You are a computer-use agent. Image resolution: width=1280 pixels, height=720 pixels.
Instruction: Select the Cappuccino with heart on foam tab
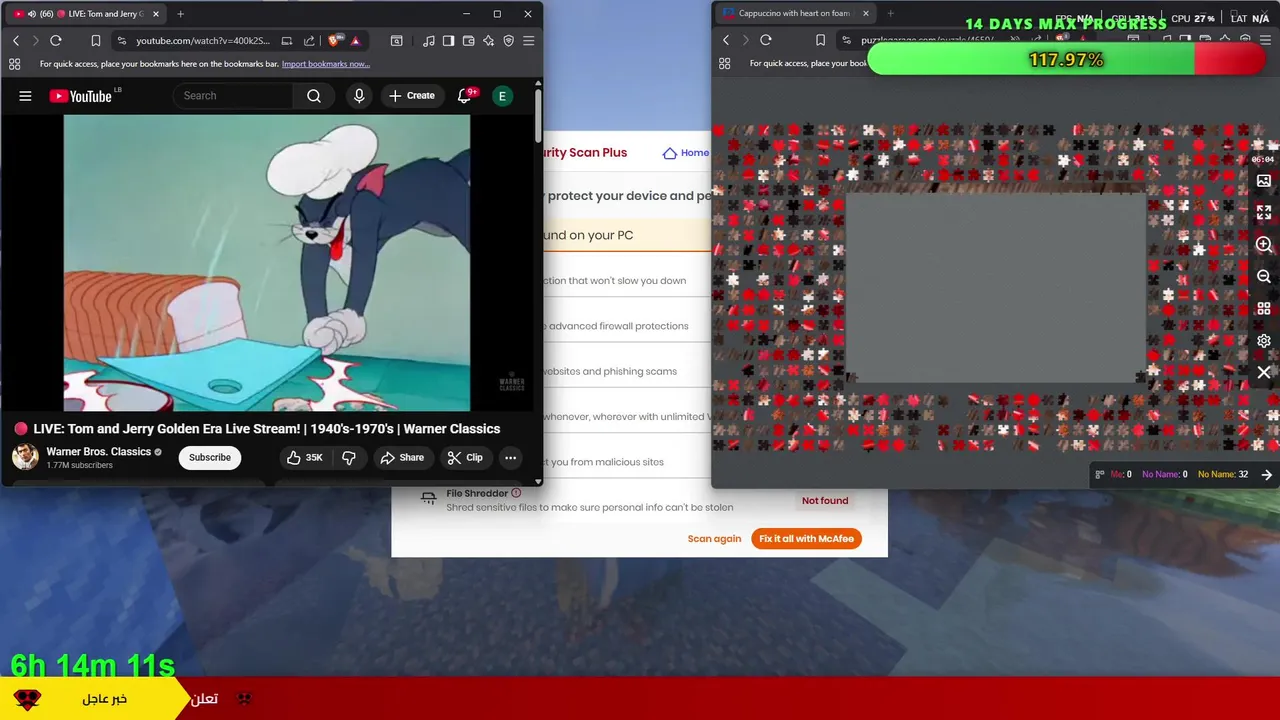pyautogui.click(x=797, y=13)
